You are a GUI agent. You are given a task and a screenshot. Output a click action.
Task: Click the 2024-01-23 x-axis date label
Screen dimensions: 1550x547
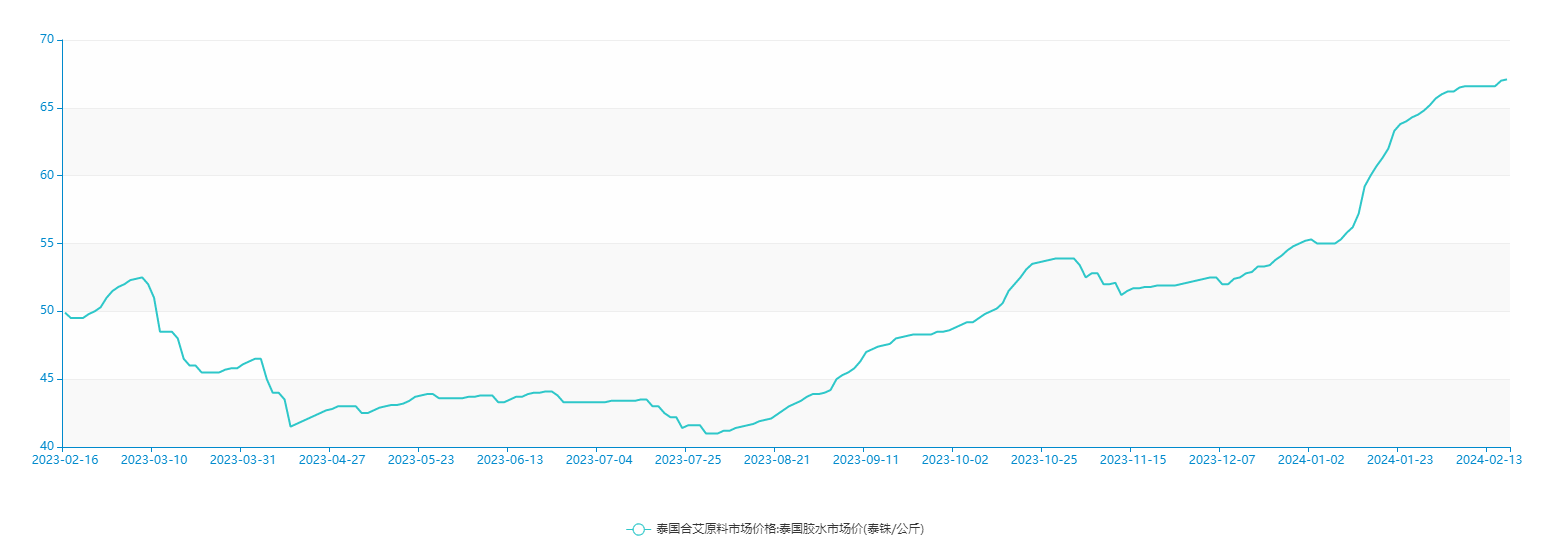pyautogui.click(x=1400, y=460)
